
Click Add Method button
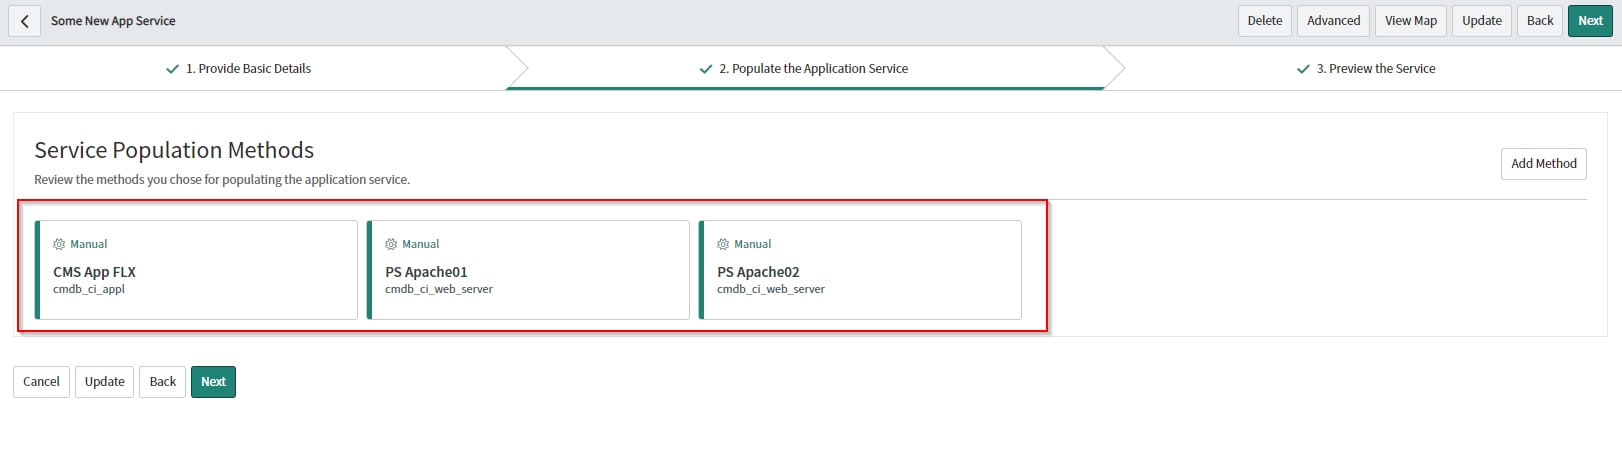point(1543,164)
